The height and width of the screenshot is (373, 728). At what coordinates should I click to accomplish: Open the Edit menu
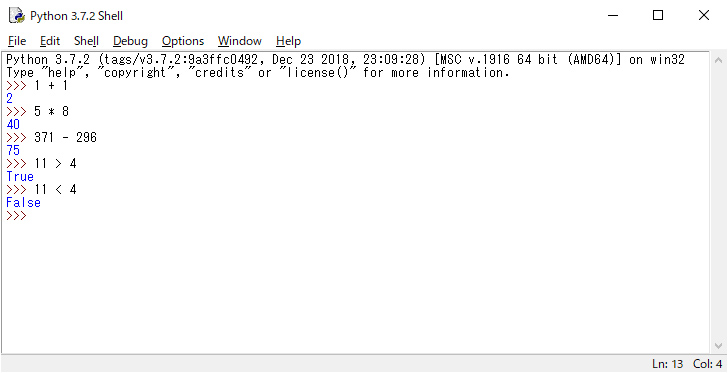50,41
